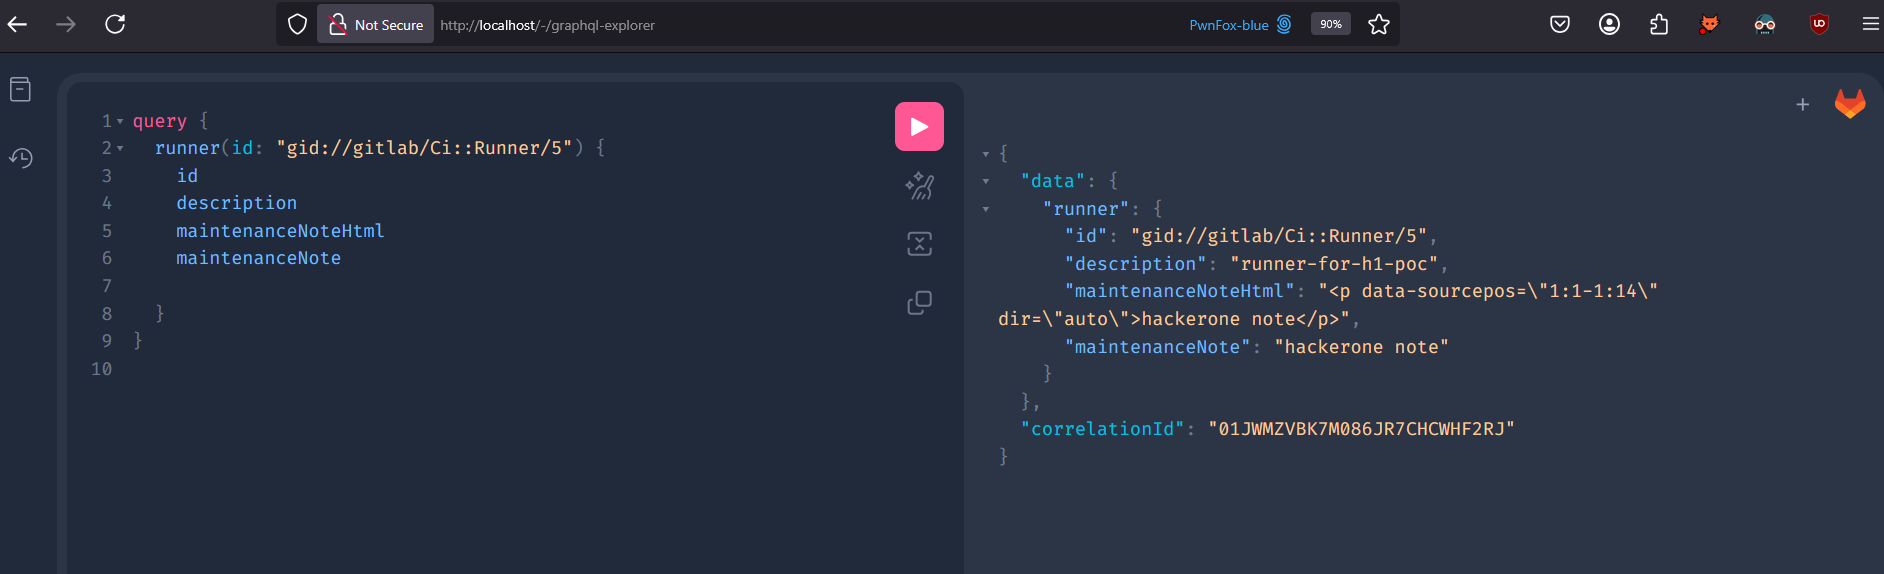Bookmark this page with the star
1884x574 pixels.
click(x=1379, y=24)
